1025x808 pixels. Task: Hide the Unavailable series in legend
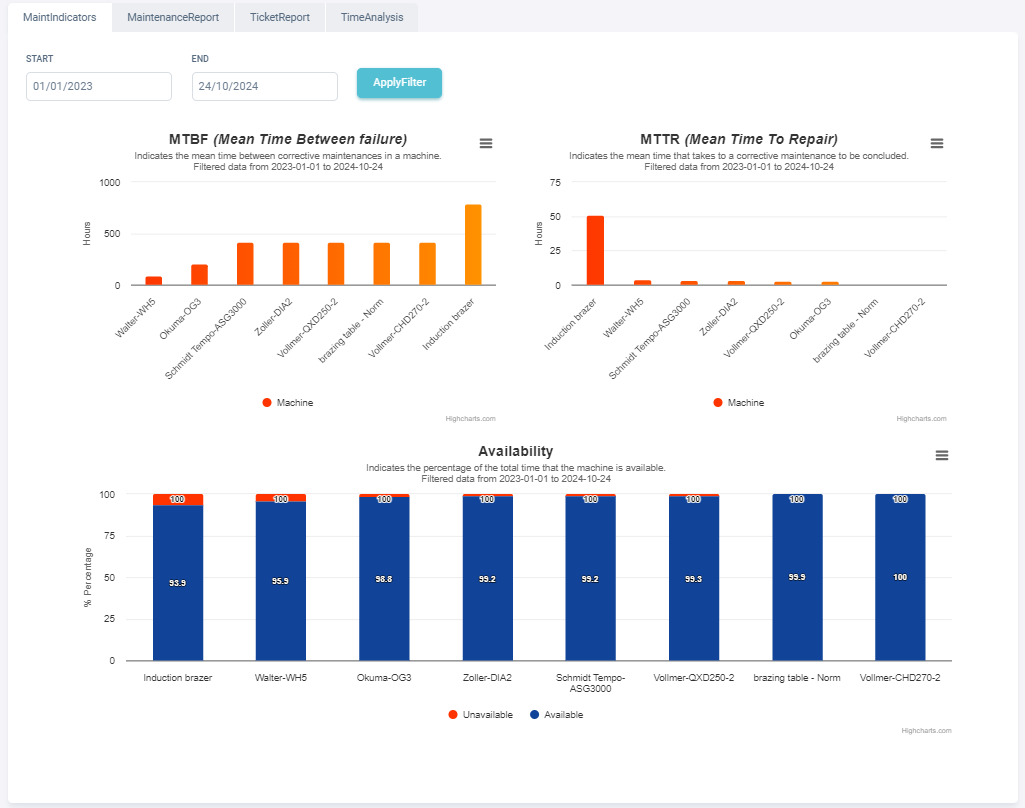coord(481,715)
